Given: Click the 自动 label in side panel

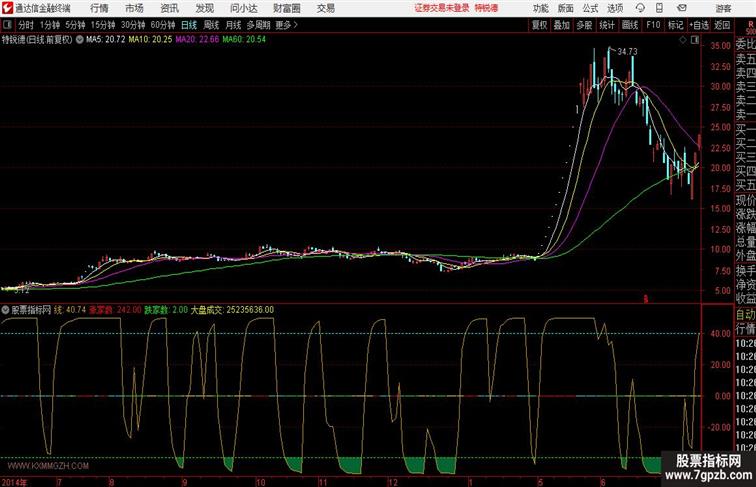Looking at the screenshot, I should coord(745,314).
